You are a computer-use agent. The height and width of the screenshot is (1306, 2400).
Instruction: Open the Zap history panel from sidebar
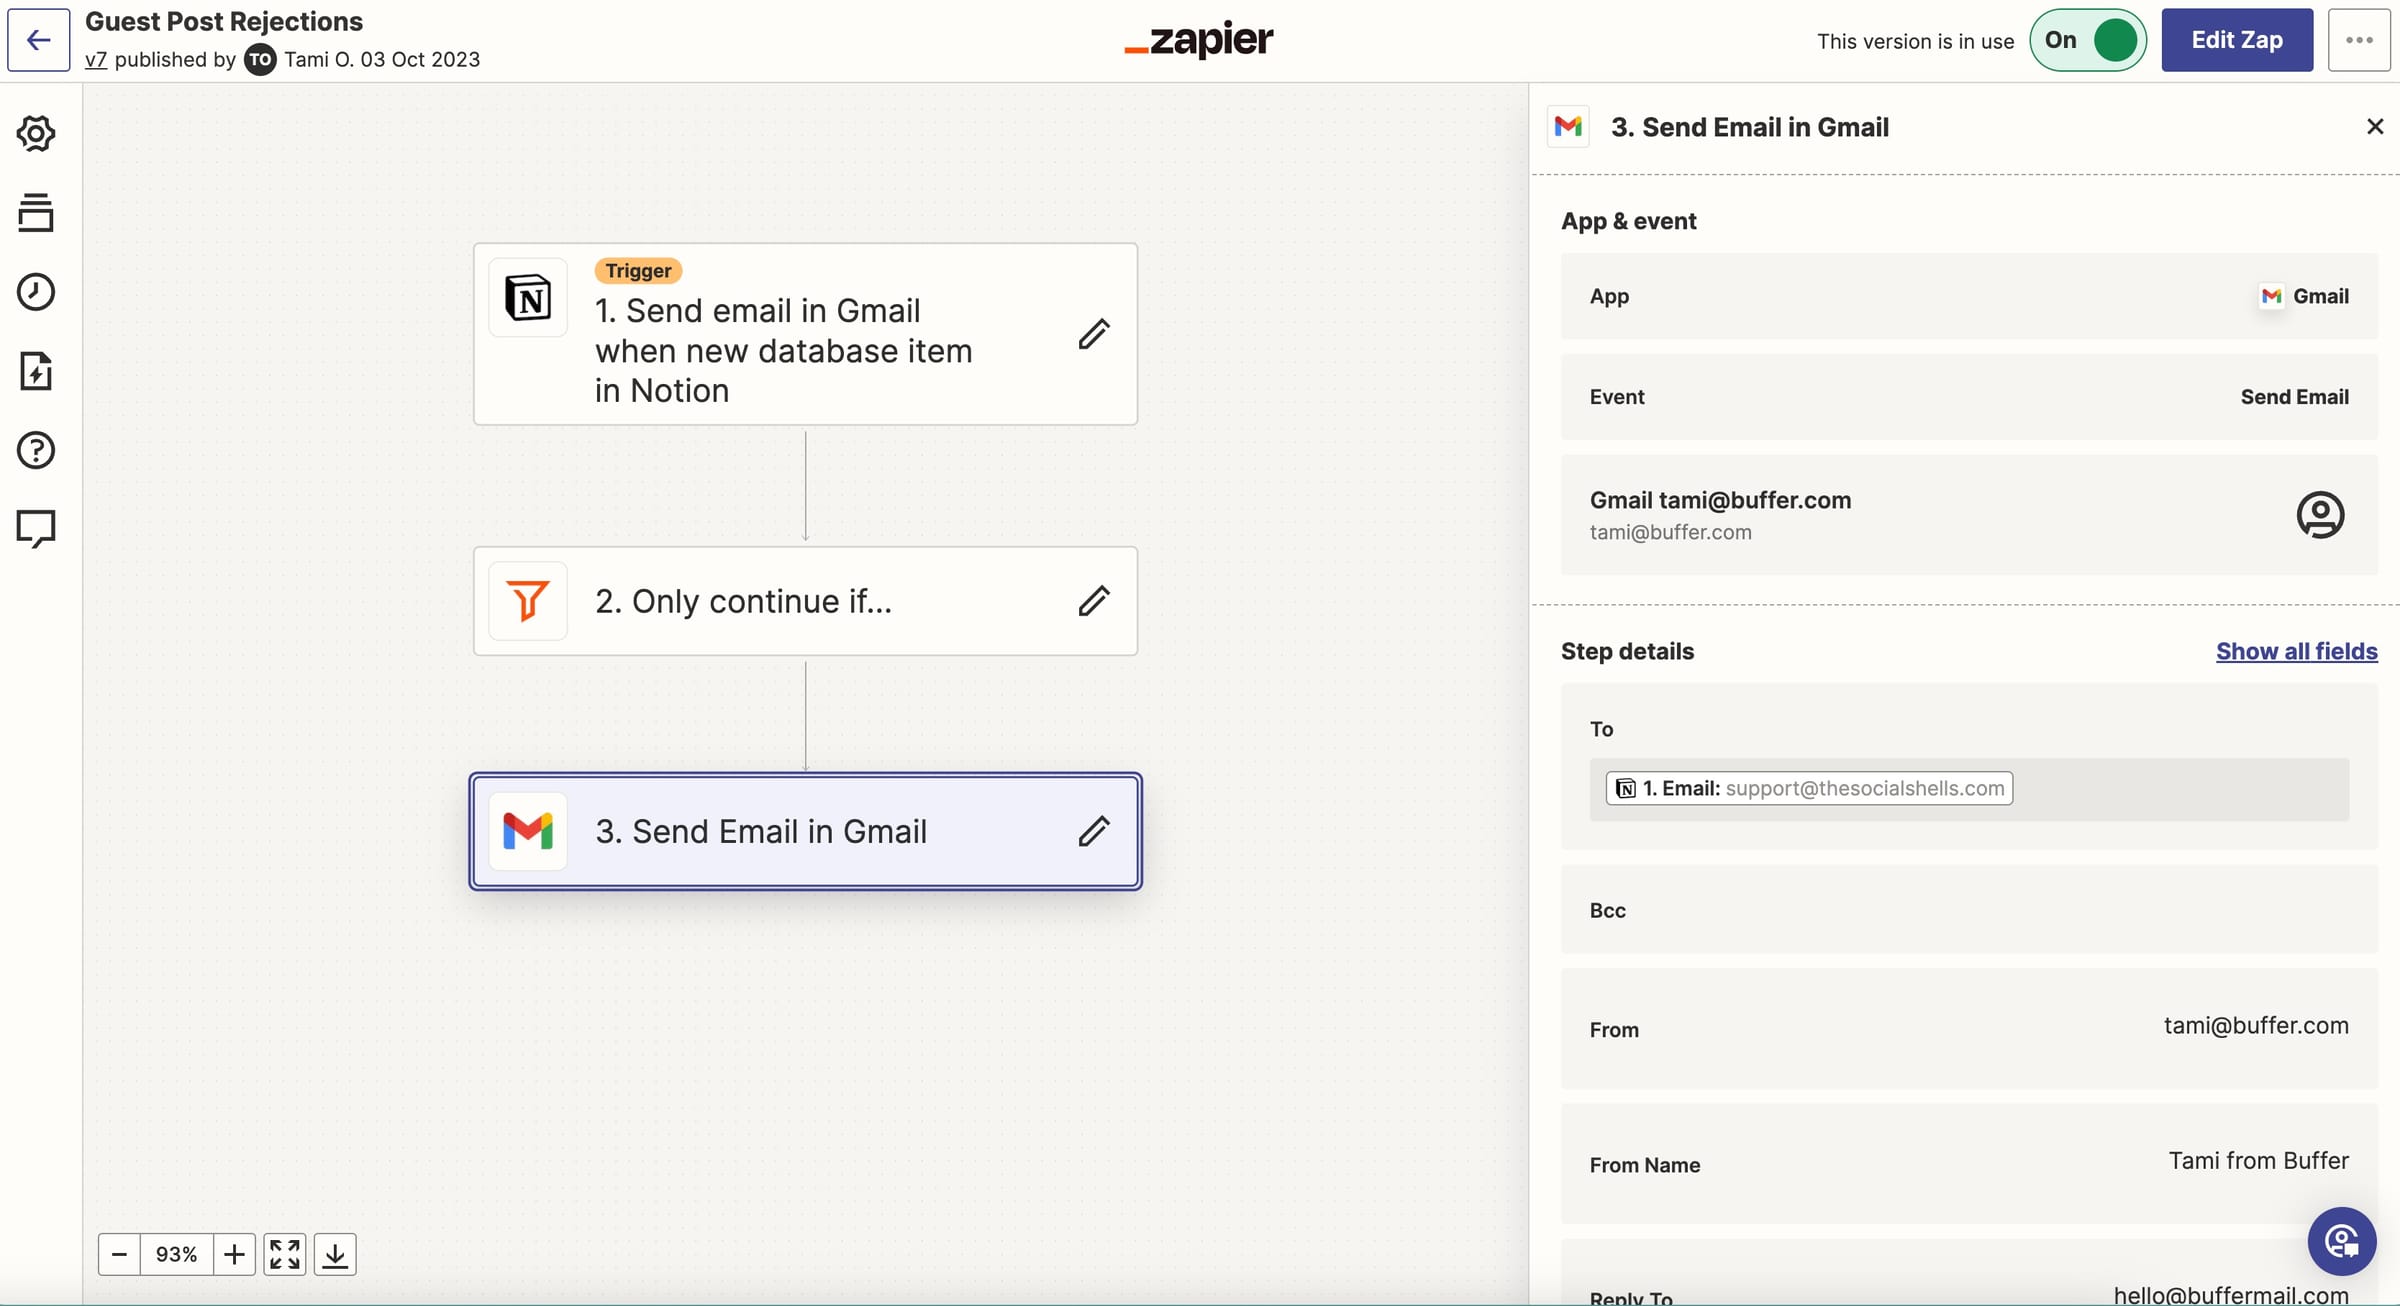coord(37,291)
